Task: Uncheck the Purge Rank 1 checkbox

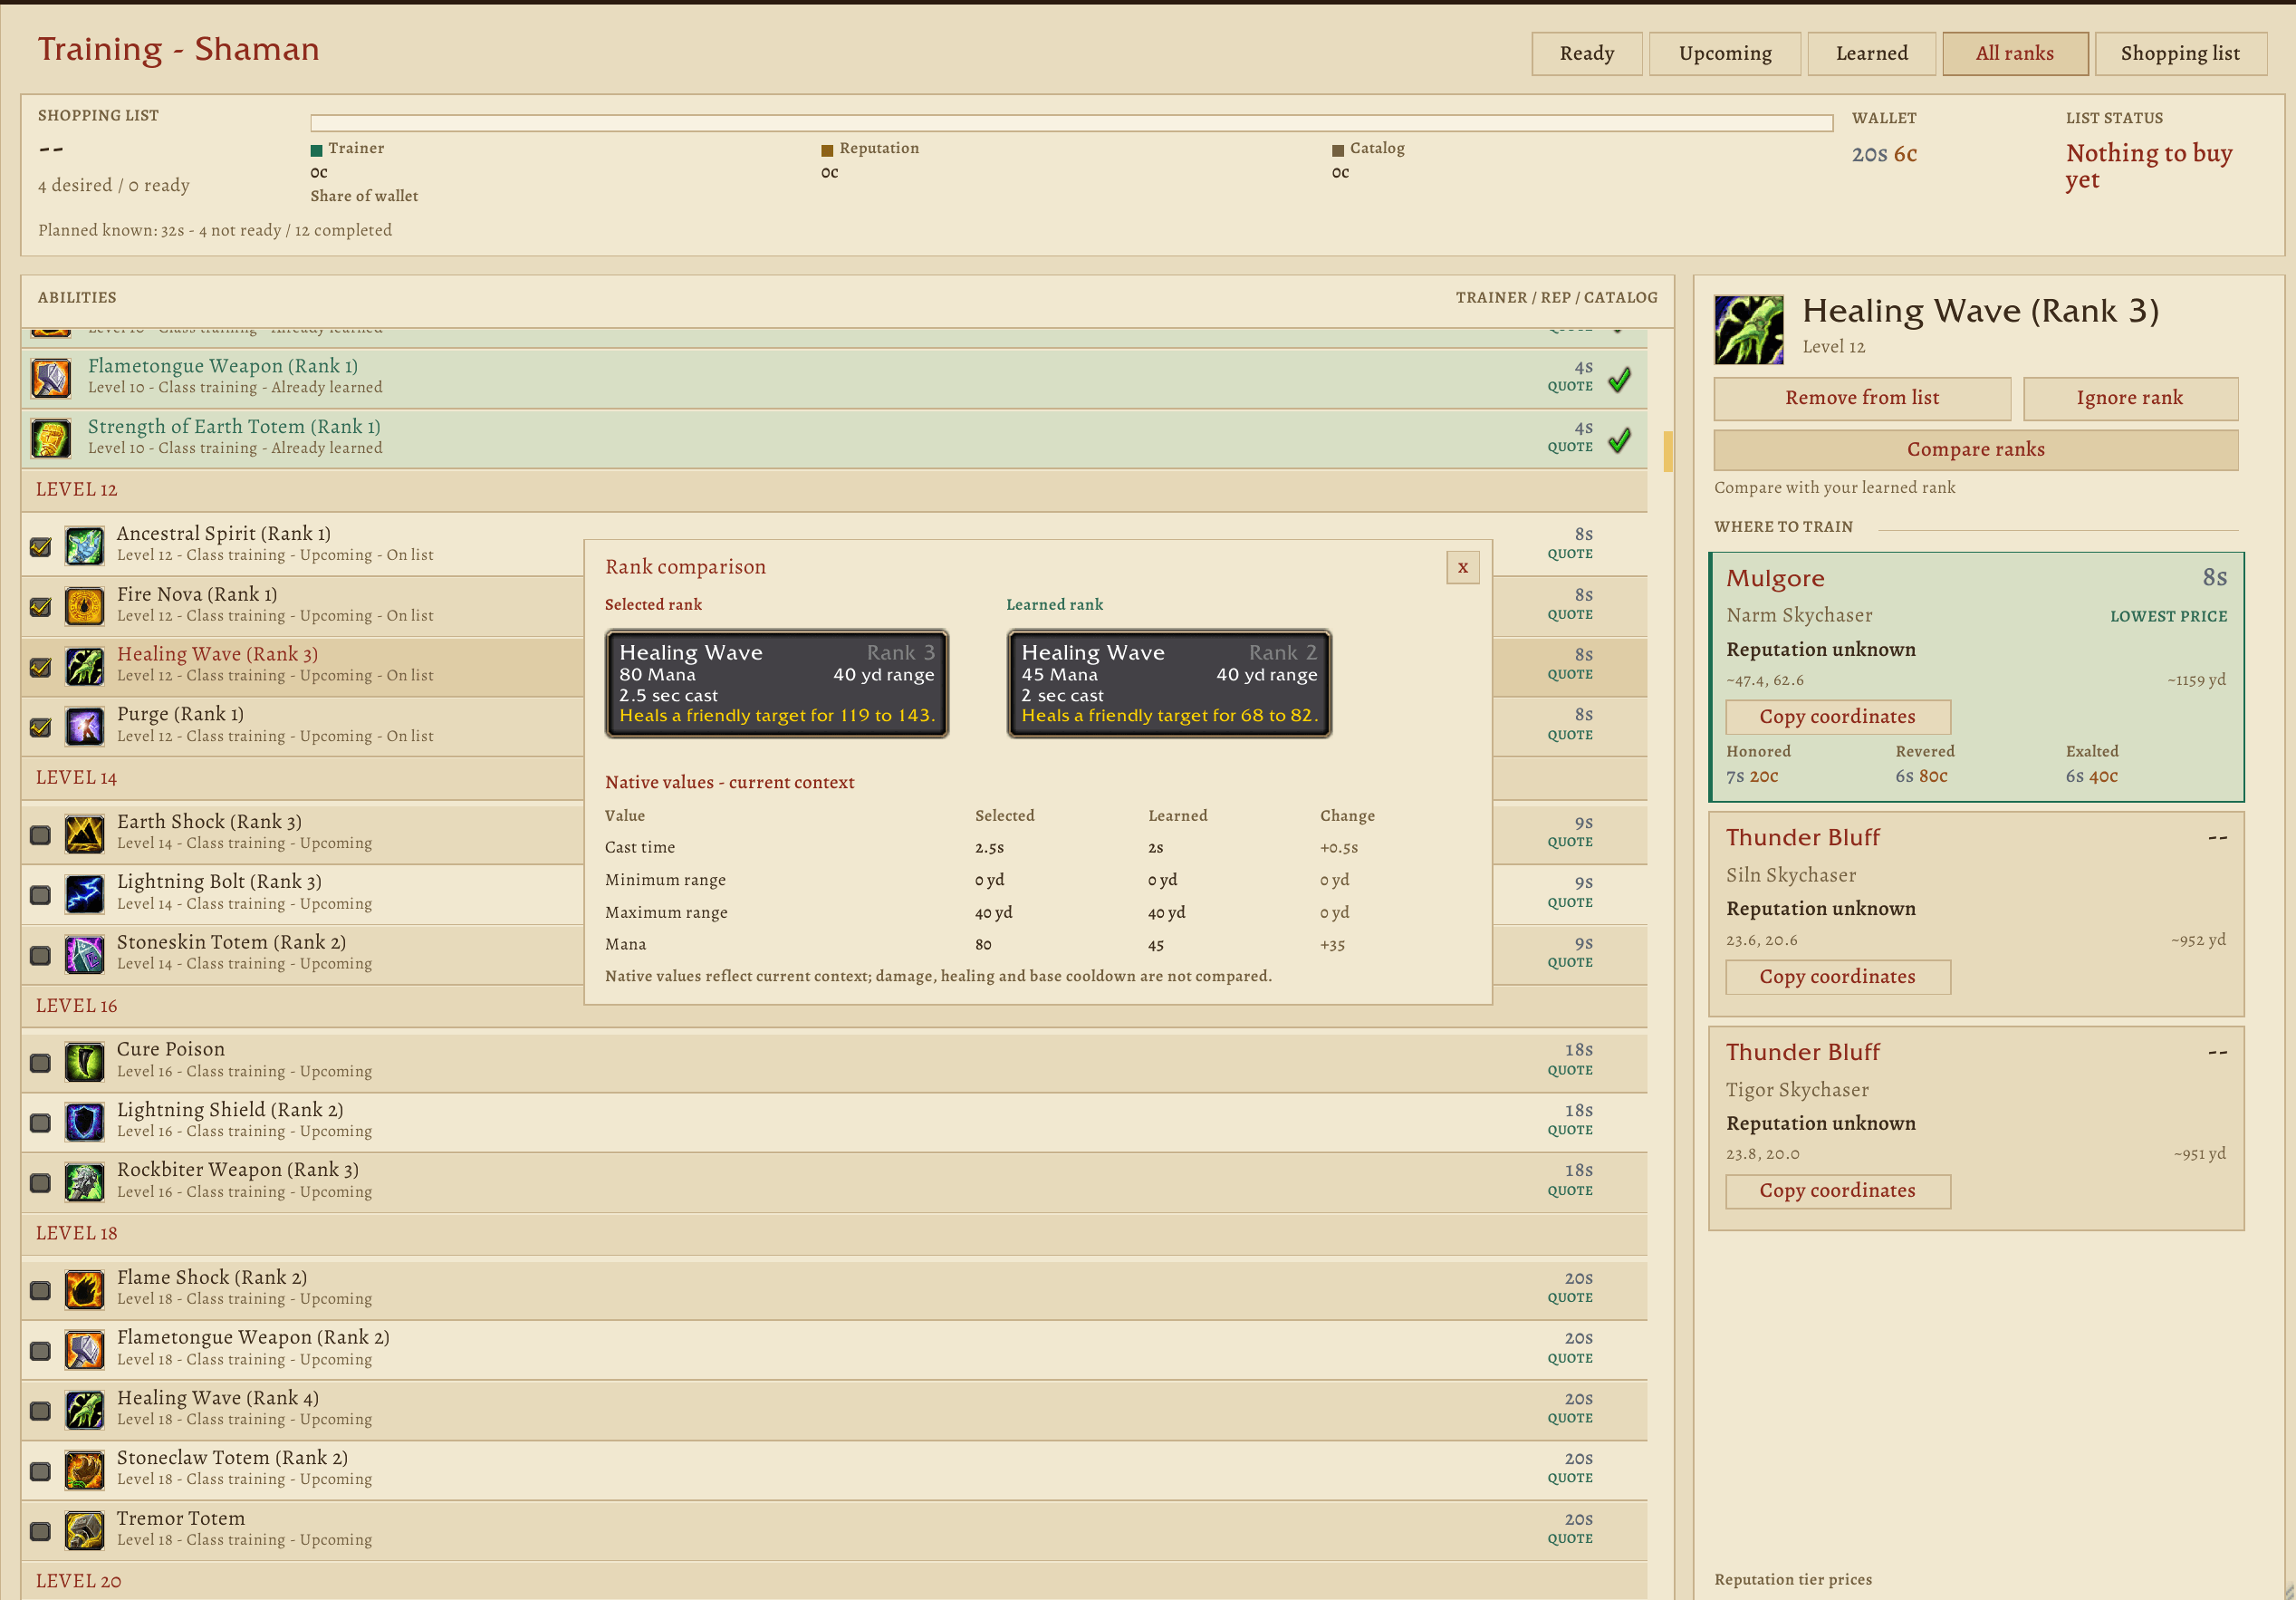Action: (40, 727)
